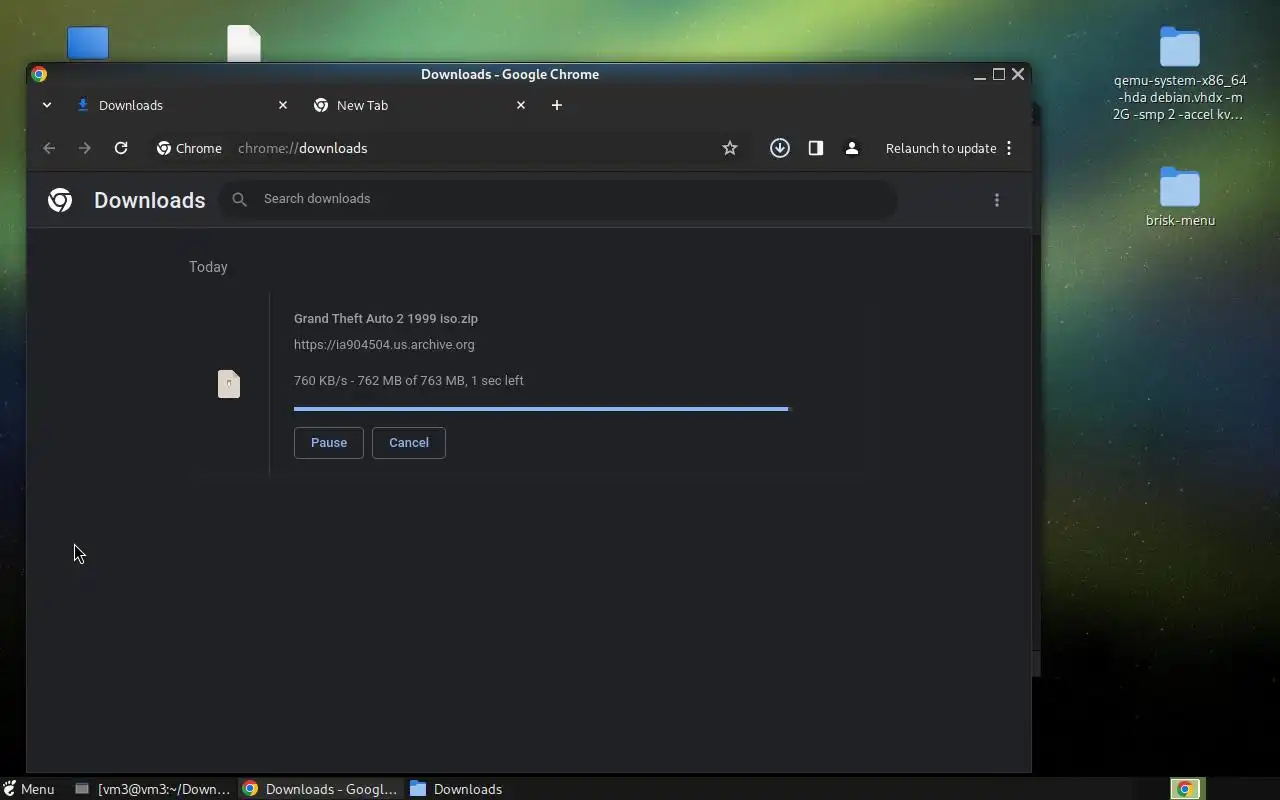Click Relaunch to update

pos(941,148)
